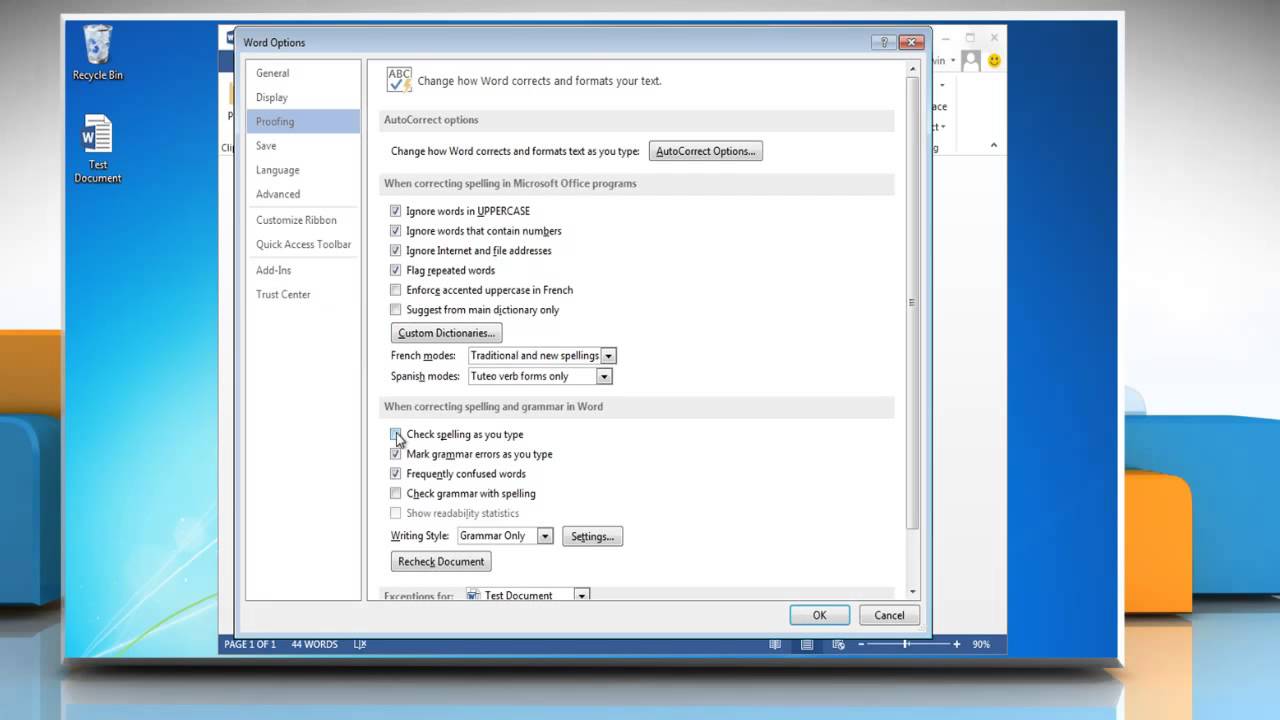Click the zoom in plus in status bar
The width and height of the screenshot is (1280, 720).
click(956, 645)
